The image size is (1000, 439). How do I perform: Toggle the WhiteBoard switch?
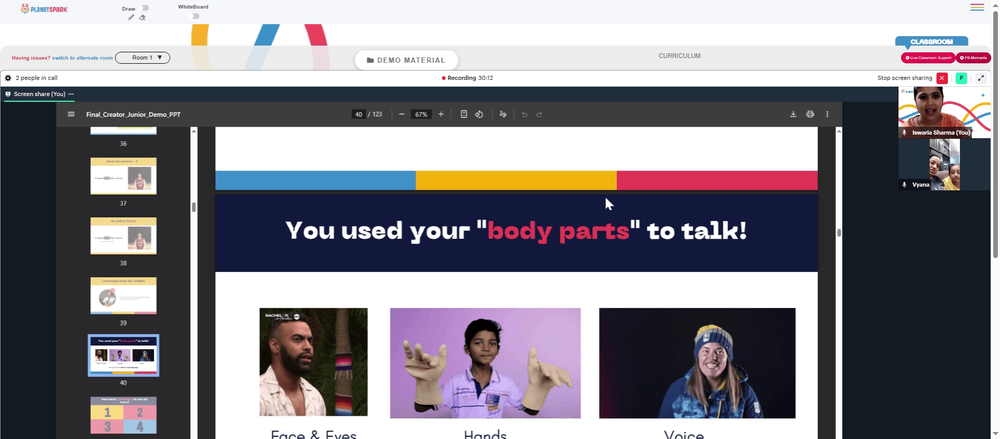click(x=195, y=16)
